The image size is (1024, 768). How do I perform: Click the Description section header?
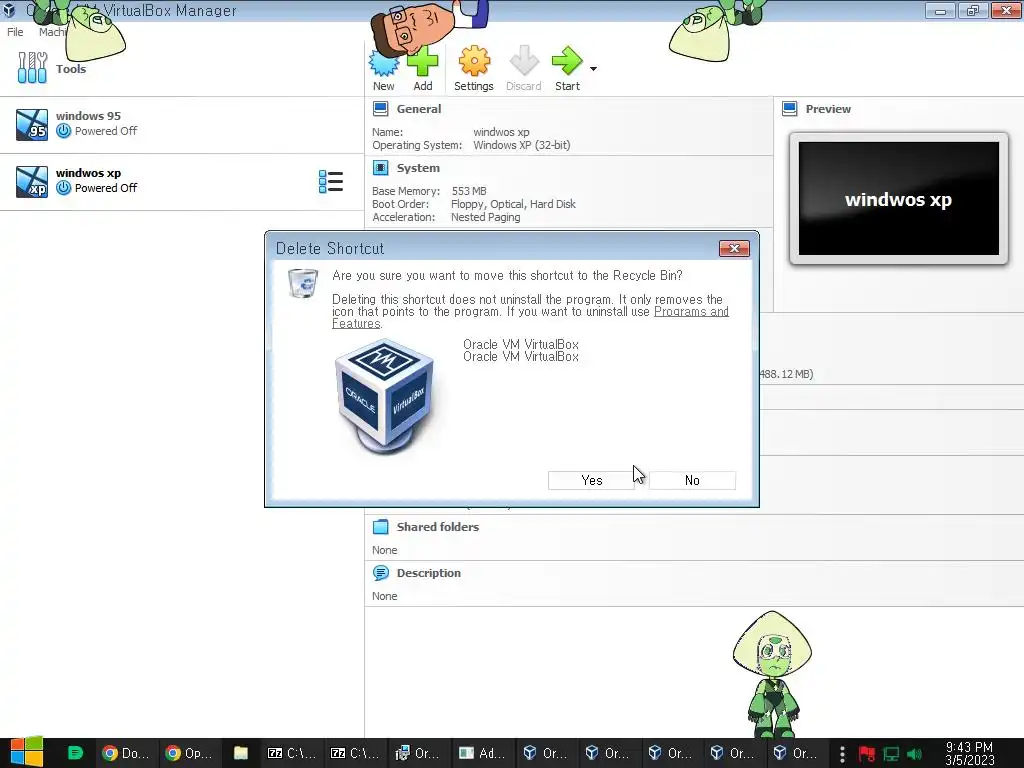[x=428, y=573]
